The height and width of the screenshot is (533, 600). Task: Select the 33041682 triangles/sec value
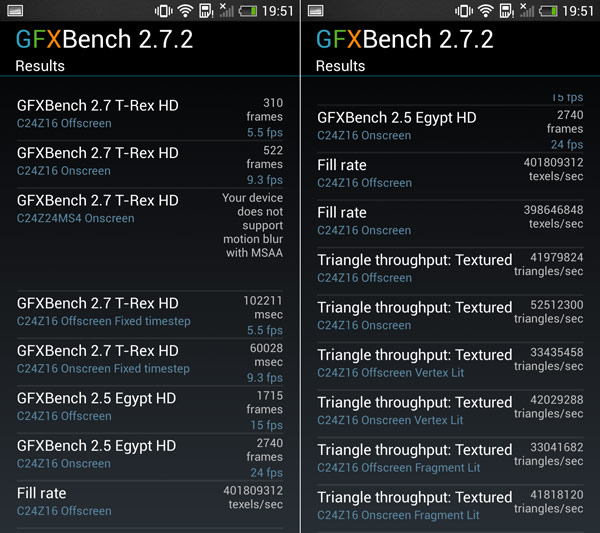(x=549, y=453)
